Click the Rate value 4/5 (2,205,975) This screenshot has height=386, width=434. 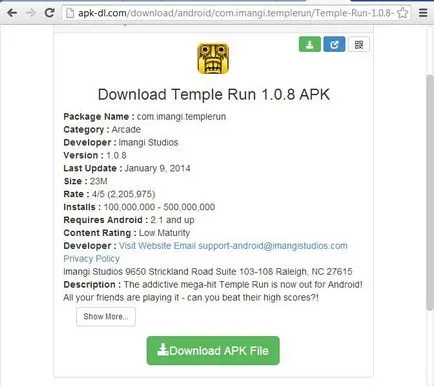(123, 194)
